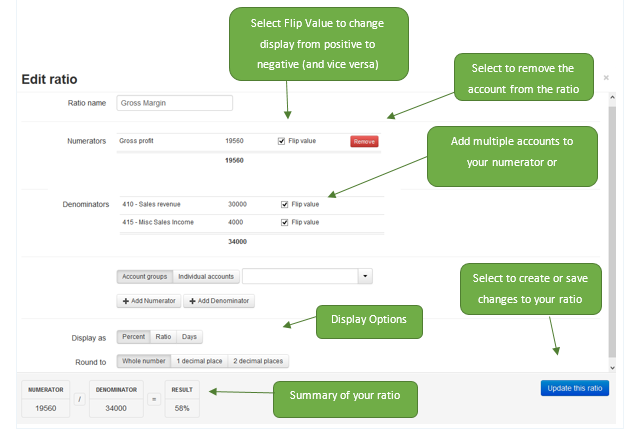The height and width of the screenshot is (435, 628).
Task: Click Update this ratio button
Action: point(574,388)
